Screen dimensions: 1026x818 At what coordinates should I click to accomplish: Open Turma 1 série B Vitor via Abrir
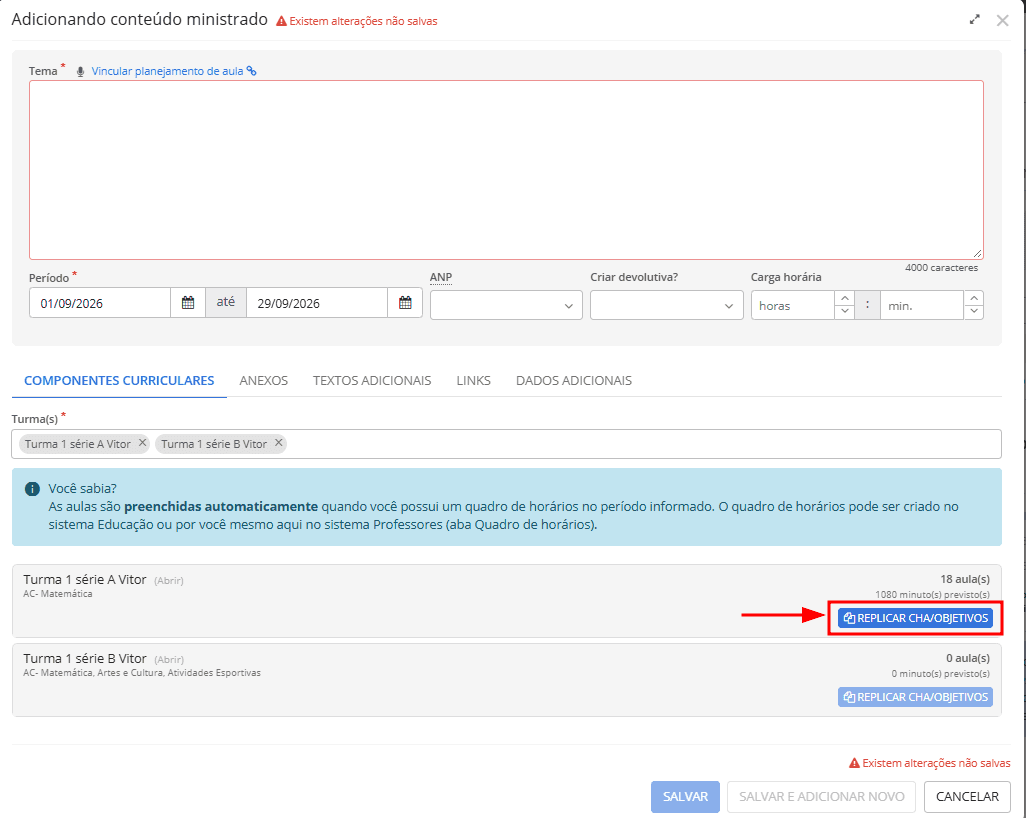[169, 660]
